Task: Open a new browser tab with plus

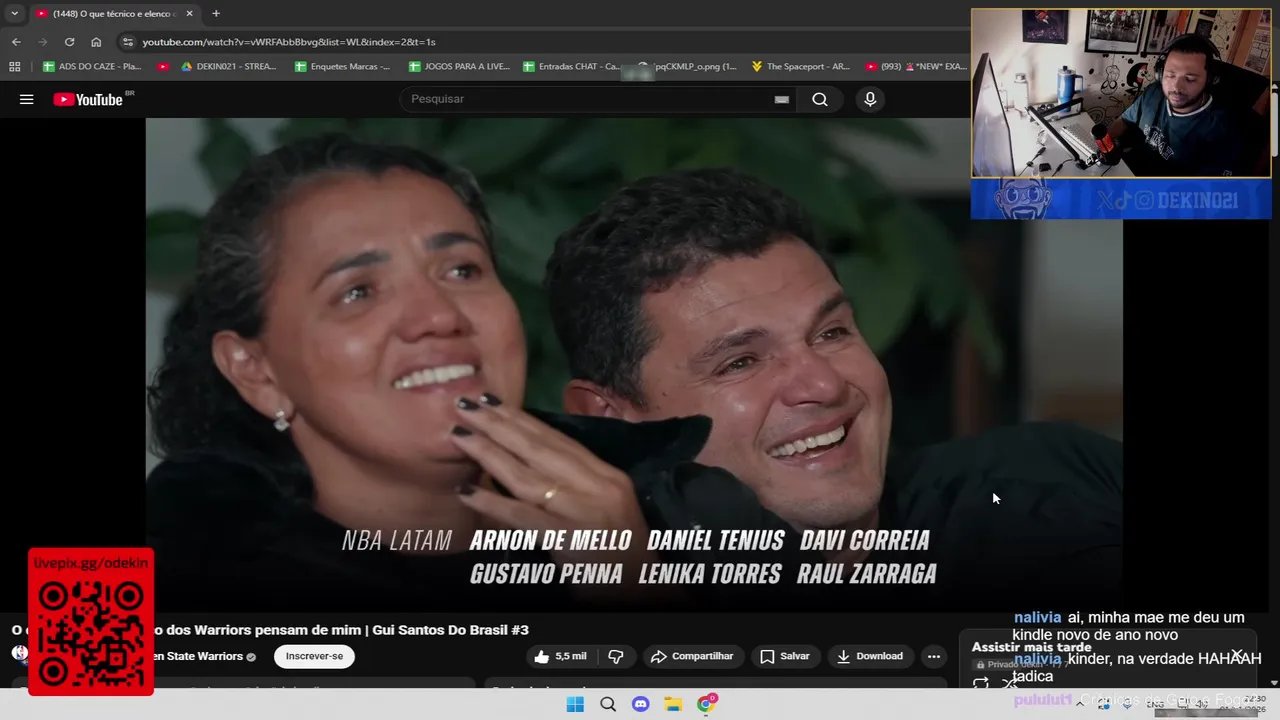Action: pos(215,13)
